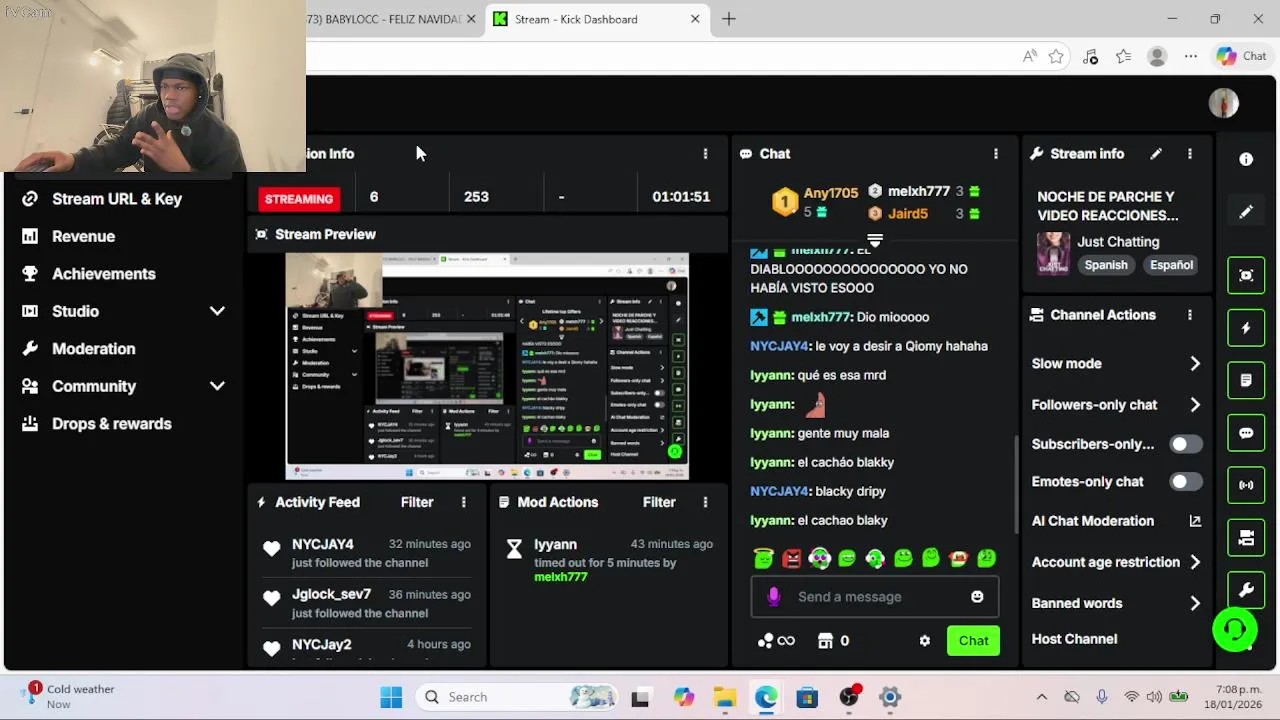Expand the Community sidebar section
Viewport: 1280px width, 720px height.
[x=217, y=386]
